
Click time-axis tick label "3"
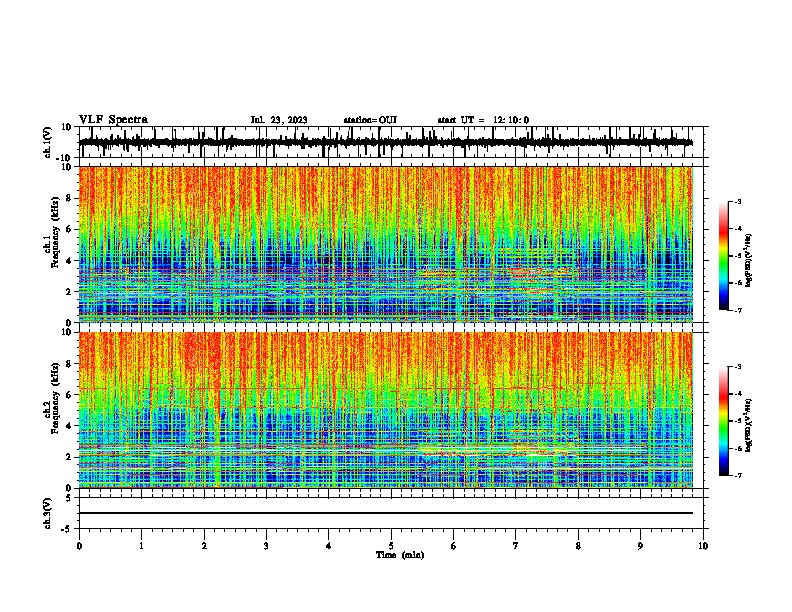(x=266, y=546)
